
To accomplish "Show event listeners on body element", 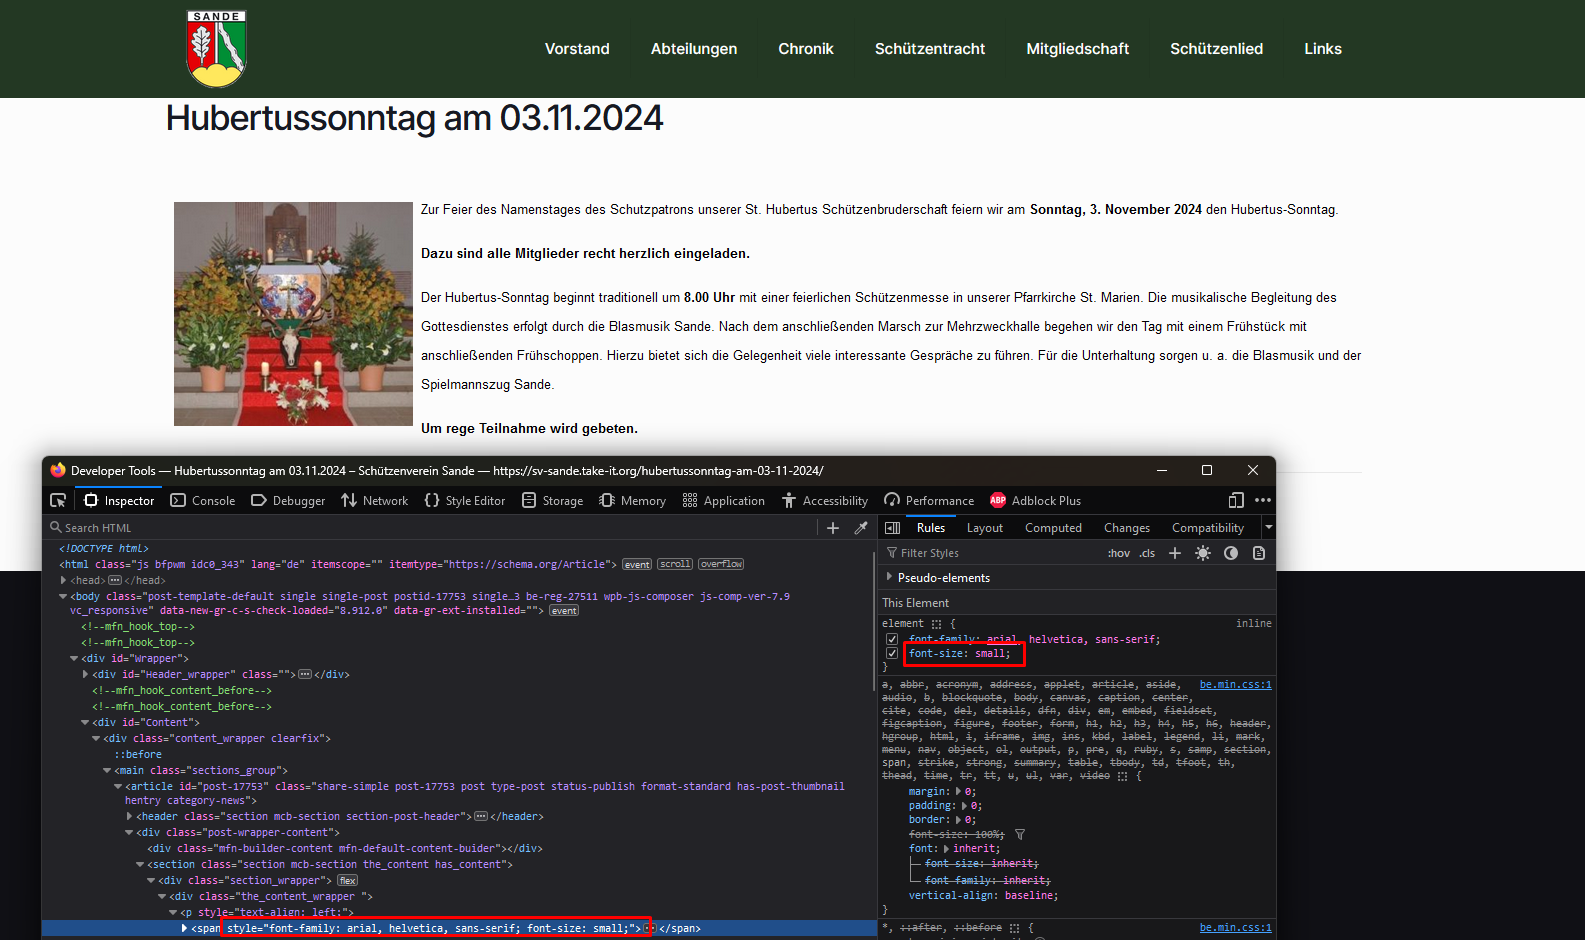I will (564, 610).
